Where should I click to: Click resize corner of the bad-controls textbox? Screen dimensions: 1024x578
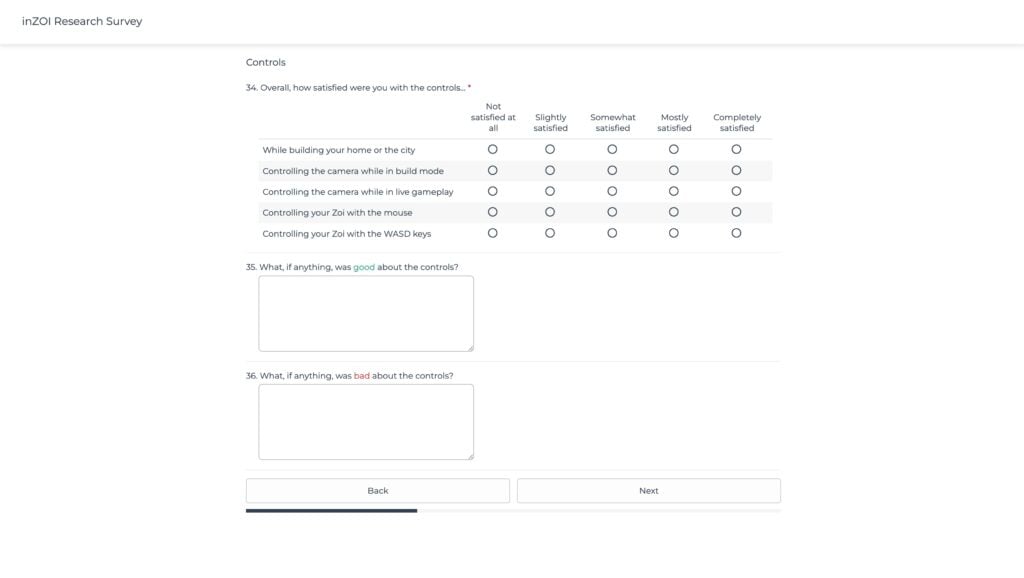470,456
